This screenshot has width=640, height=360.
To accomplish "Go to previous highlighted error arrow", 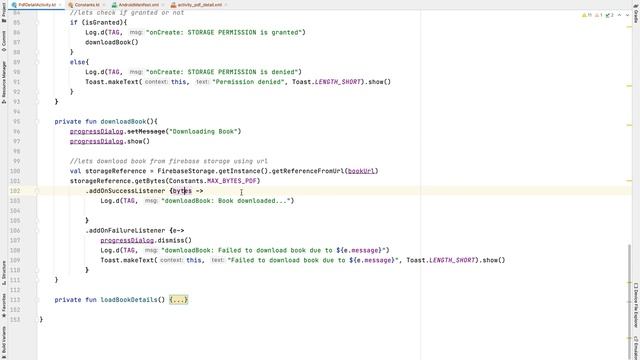I will [620, 15].
